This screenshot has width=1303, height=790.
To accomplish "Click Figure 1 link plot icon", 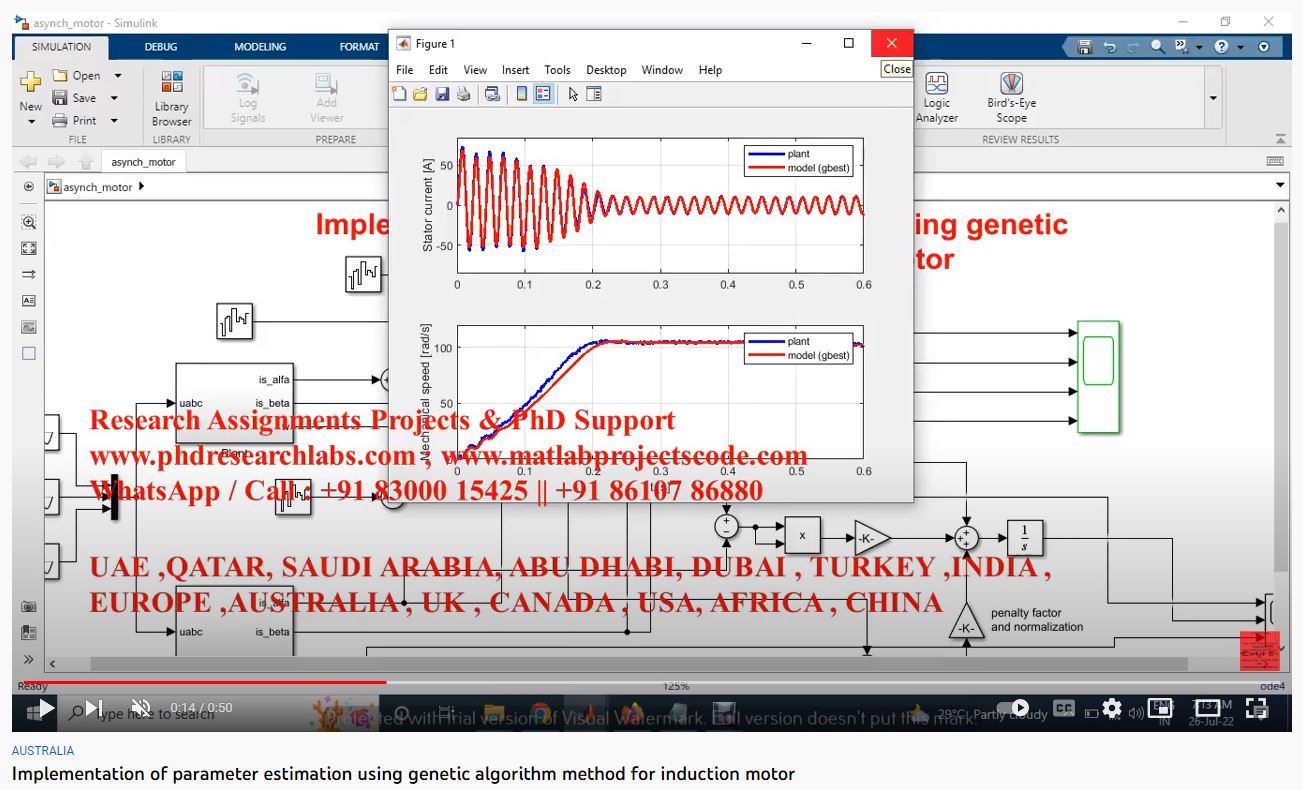I will point(492,94).
